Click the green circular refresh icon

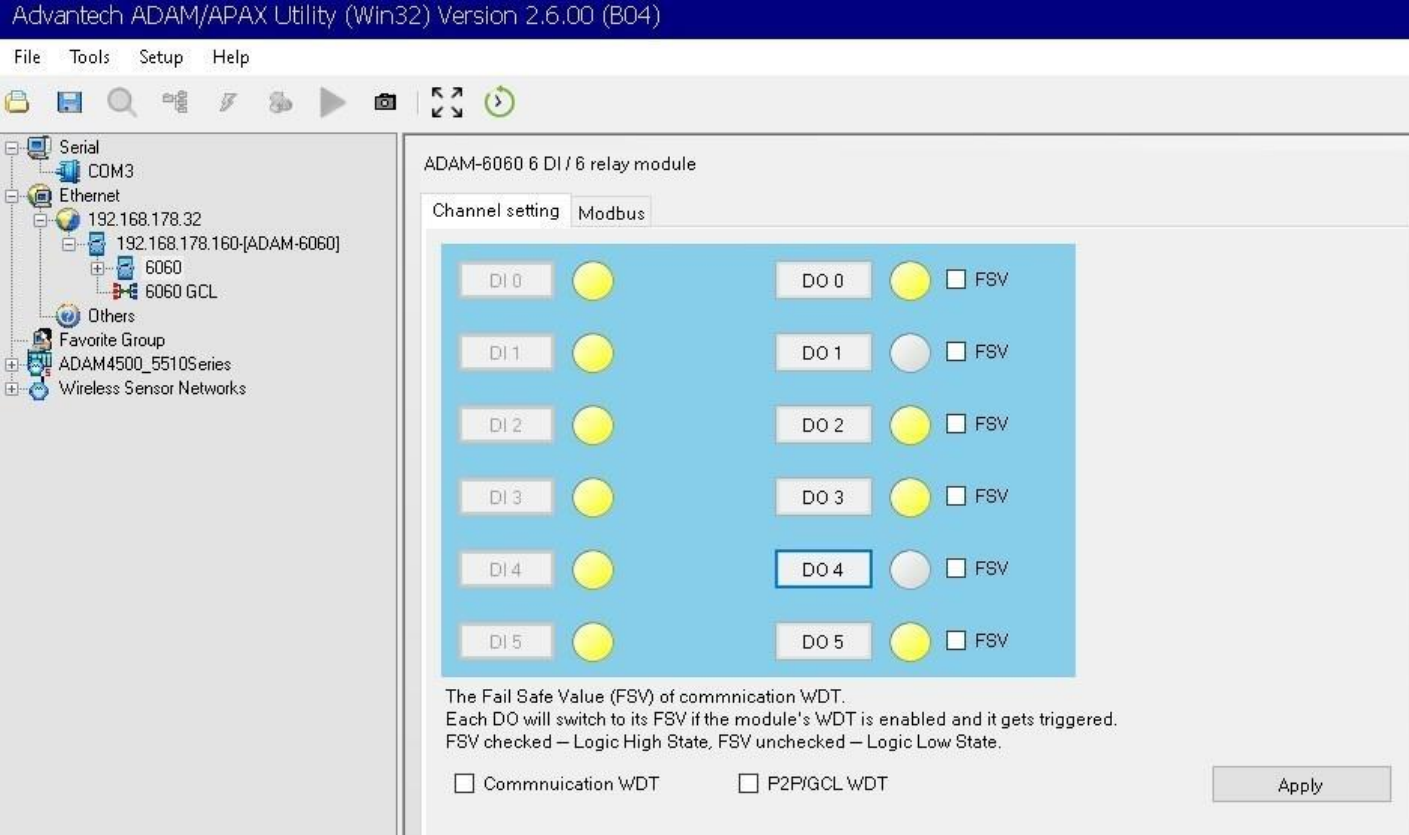pyautogui.click(x=499, y=102)
